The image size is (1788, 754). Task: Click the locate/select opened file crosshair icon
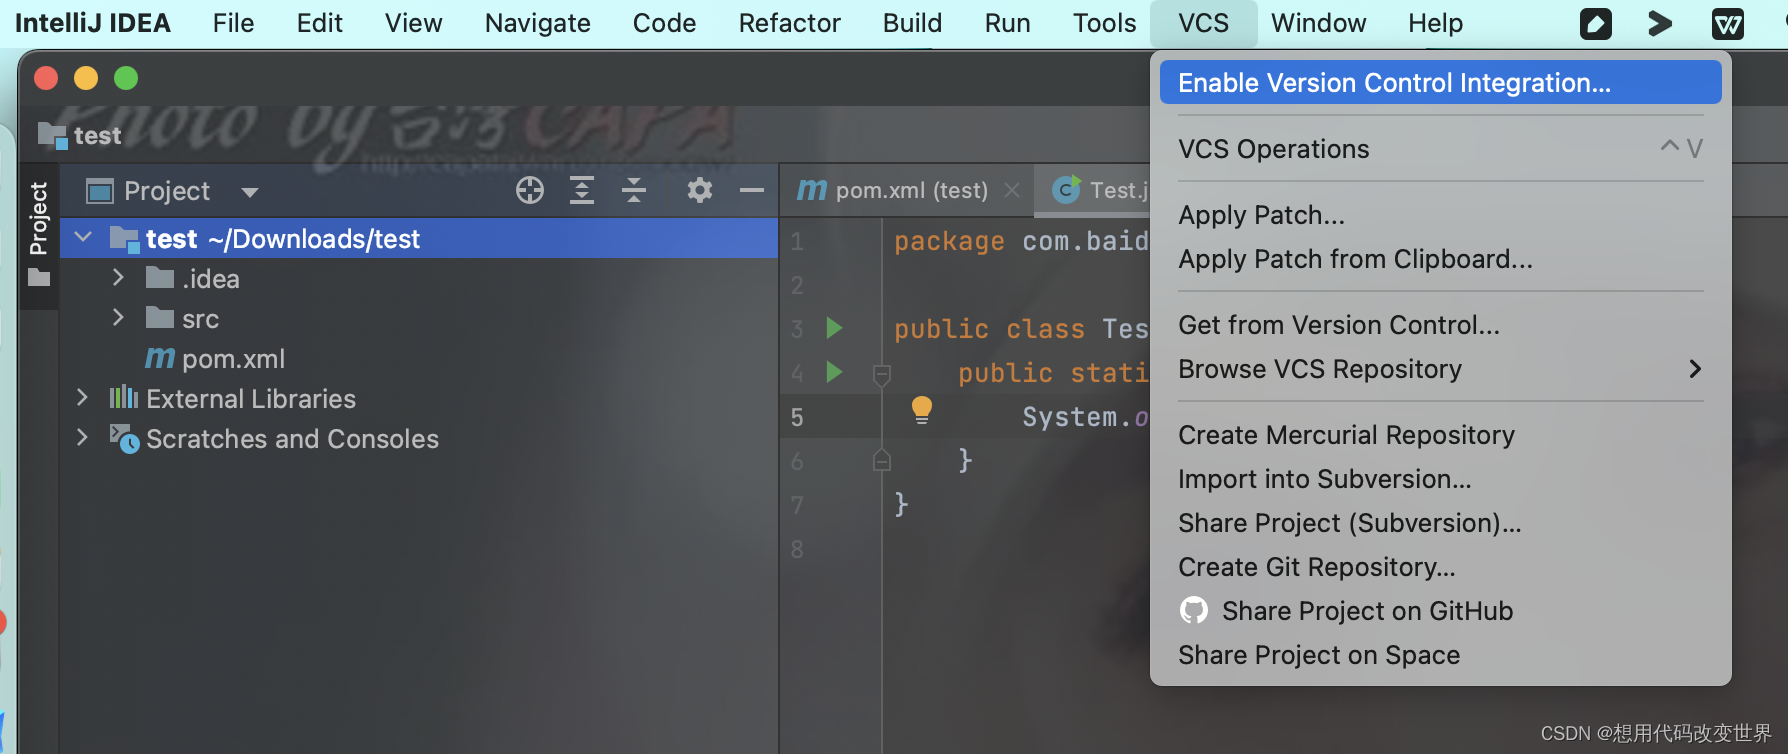point(530,190)
